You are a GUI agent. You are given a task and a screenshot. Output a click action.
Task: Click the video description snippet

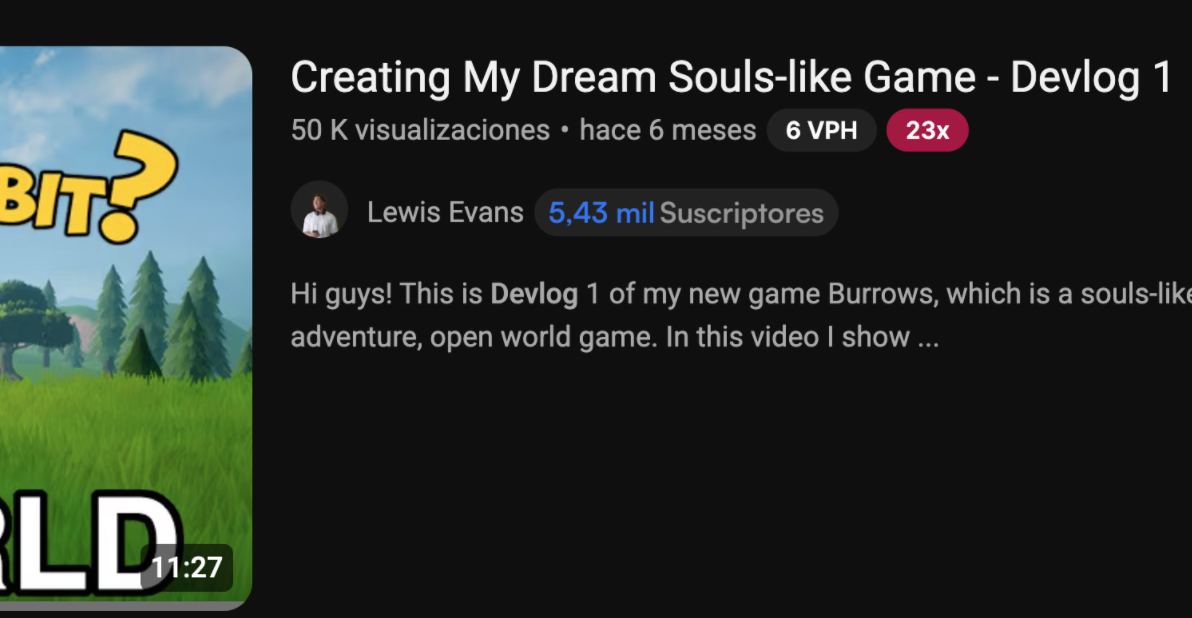[x=741, y=315]
